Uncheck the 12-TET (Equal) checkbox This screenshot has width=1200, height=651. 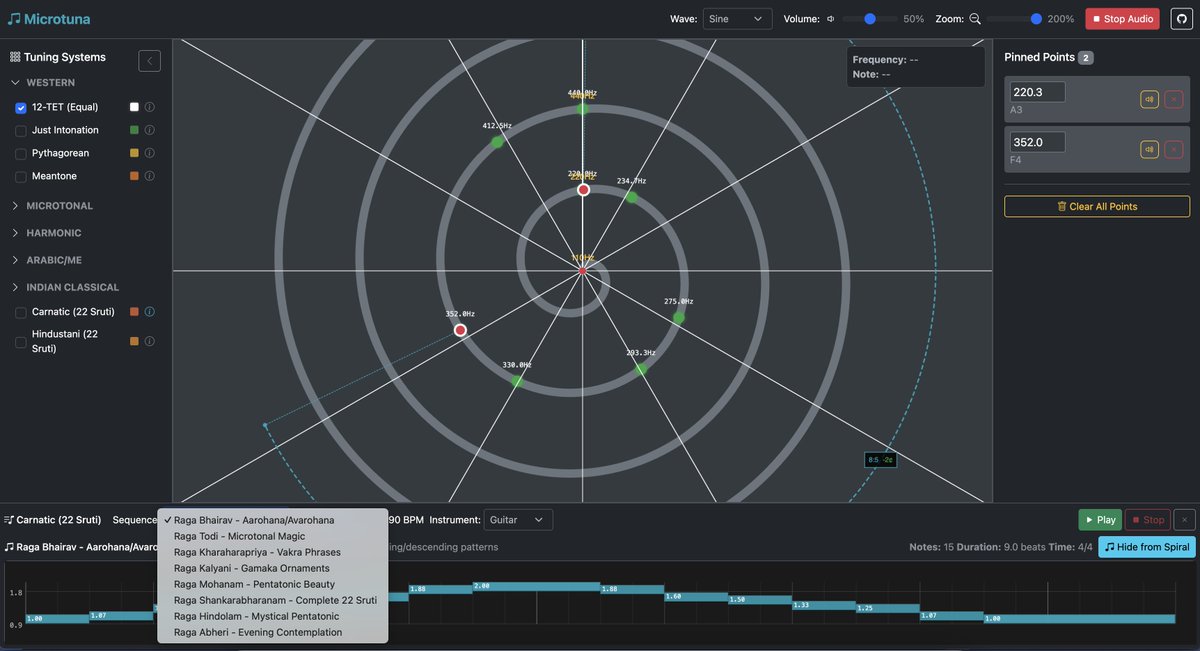[21, 107]
